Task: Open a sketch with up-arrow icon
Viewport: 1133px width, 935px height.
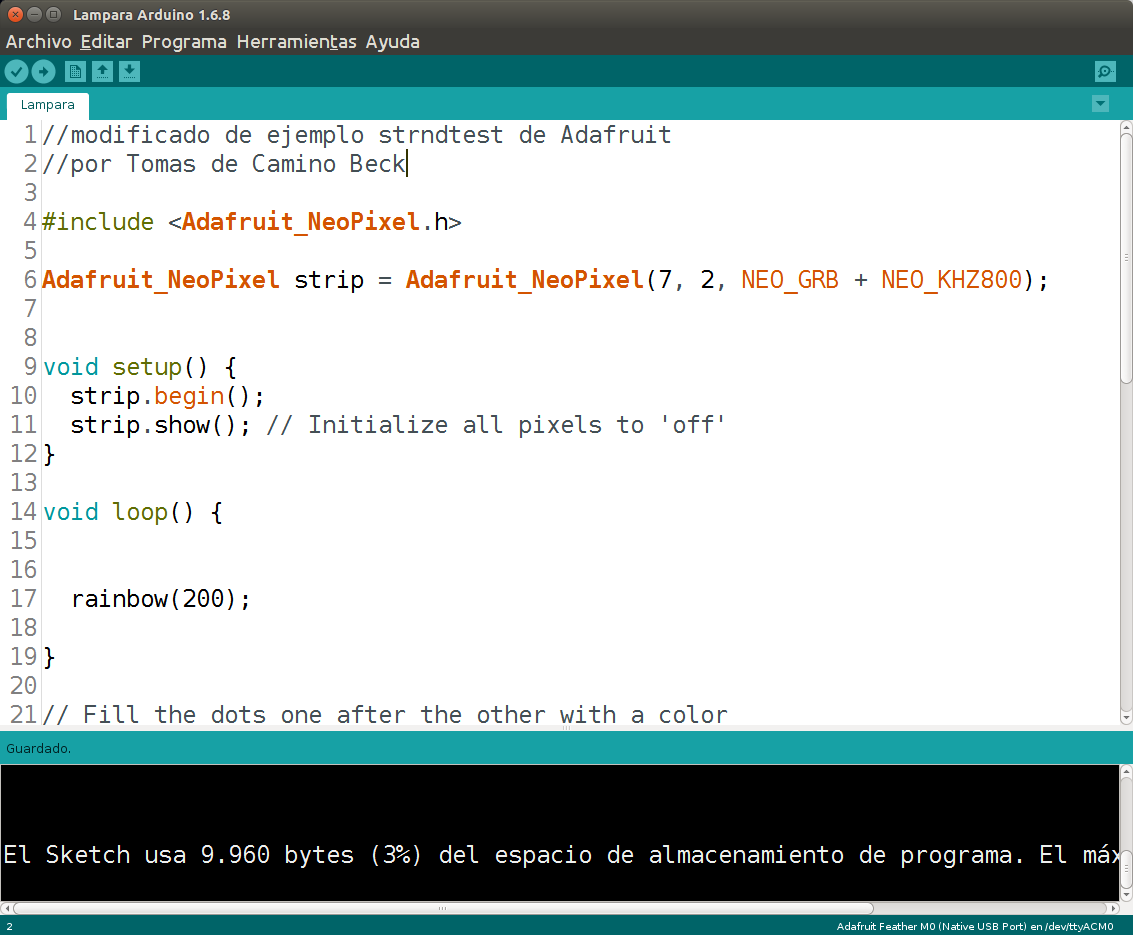Action: click(x=103, y=72)
